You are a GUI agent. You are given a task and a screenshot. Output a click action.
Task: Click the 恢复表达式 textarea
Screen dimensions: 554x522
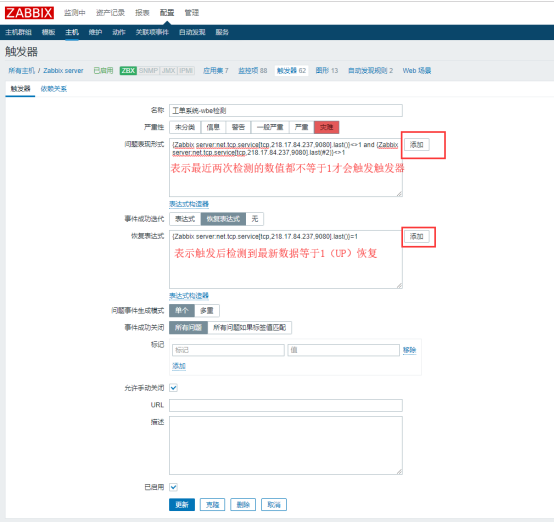click(x=286, y=259)
